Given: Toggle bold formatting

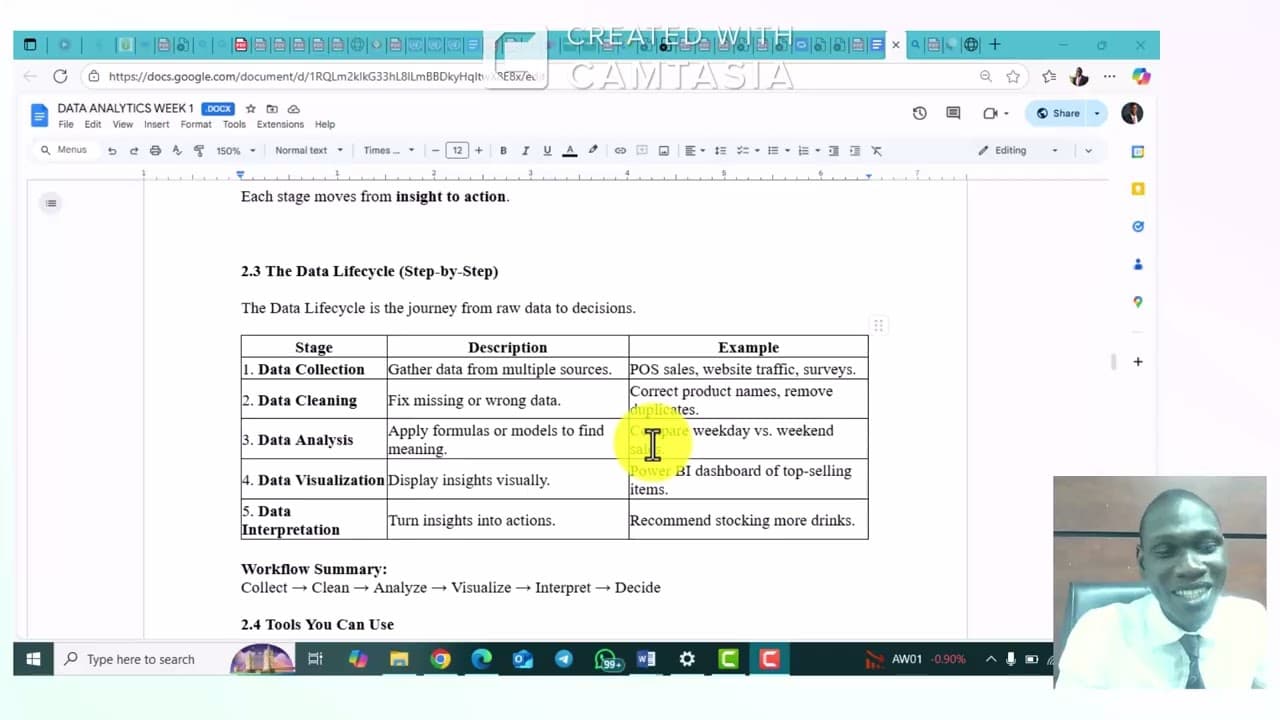Looking at the screenshot, I should (x=503, y=151).
